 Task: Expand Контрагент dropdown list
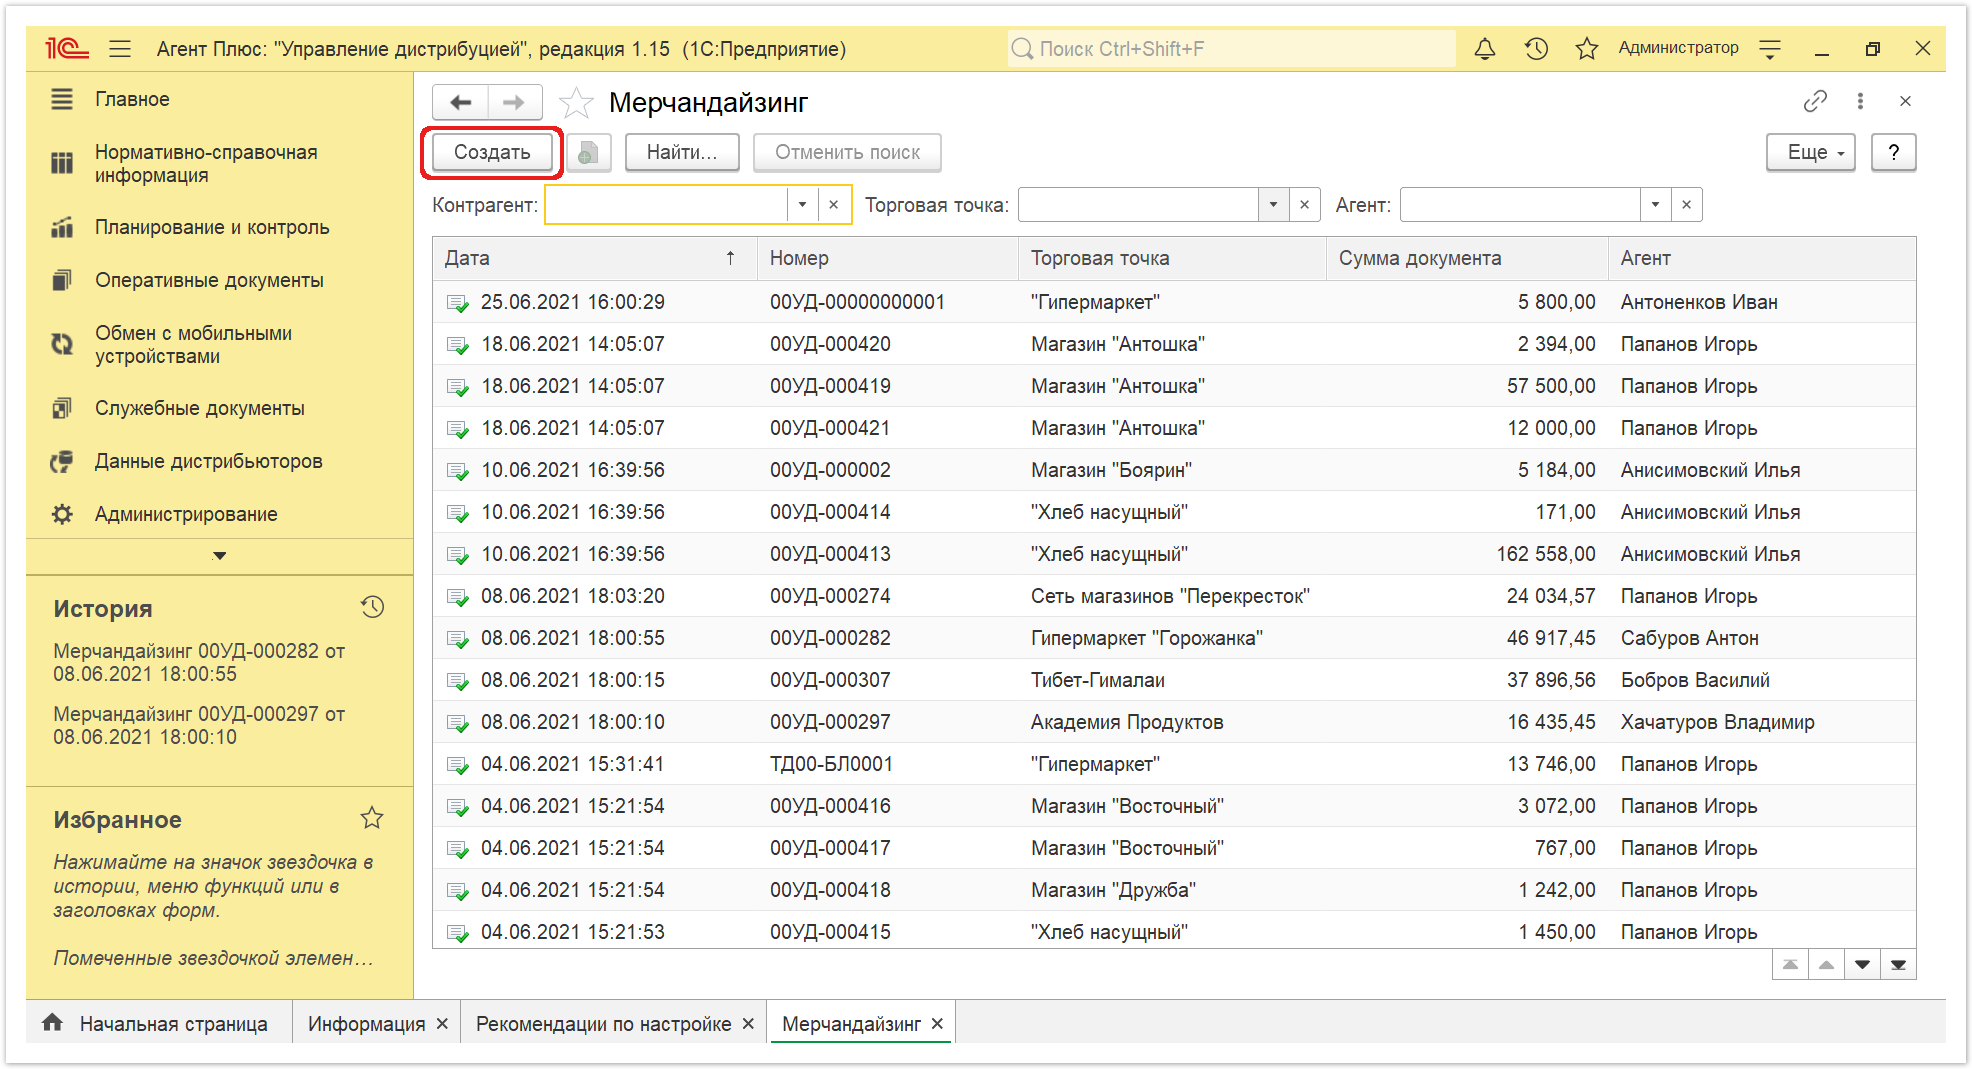[x=802, y=205]
